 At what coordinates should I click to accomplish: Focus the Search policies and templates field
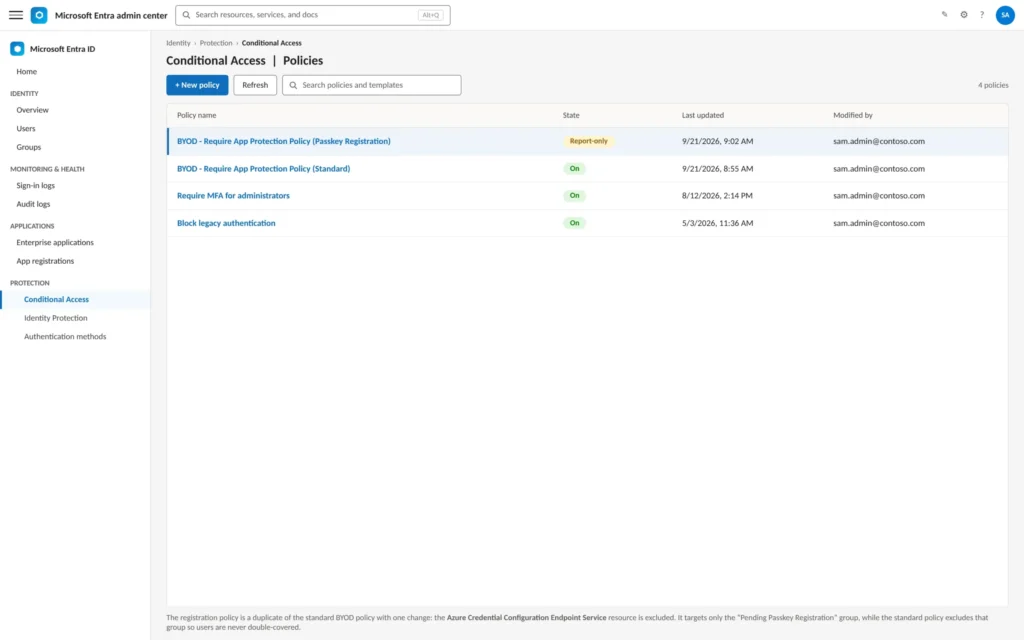pos(372,85)
